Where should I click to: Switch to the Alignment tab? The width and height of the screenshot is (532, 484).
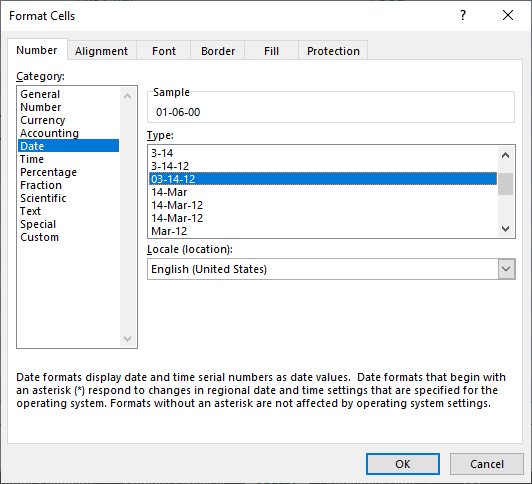point(101,51)
